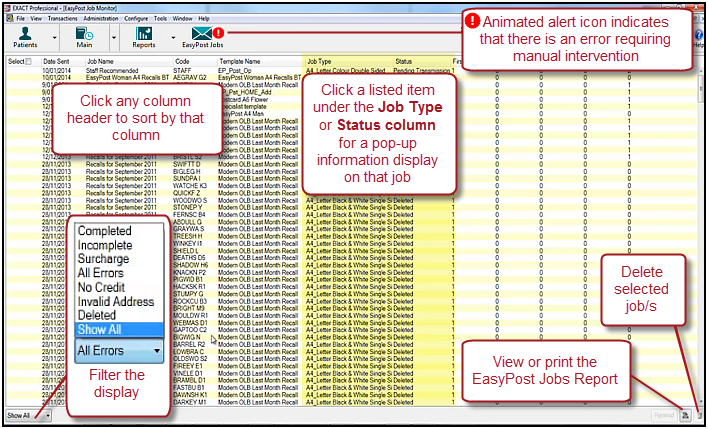708x429 pixels.
Task: Click the jobs report print icon beside Resend
Action: 685,415
